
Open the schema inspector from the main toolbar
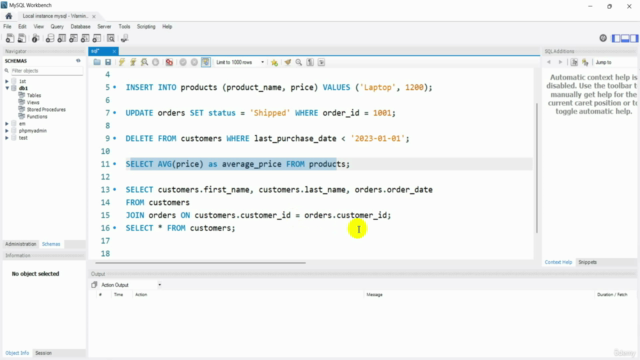pos(36,38)
